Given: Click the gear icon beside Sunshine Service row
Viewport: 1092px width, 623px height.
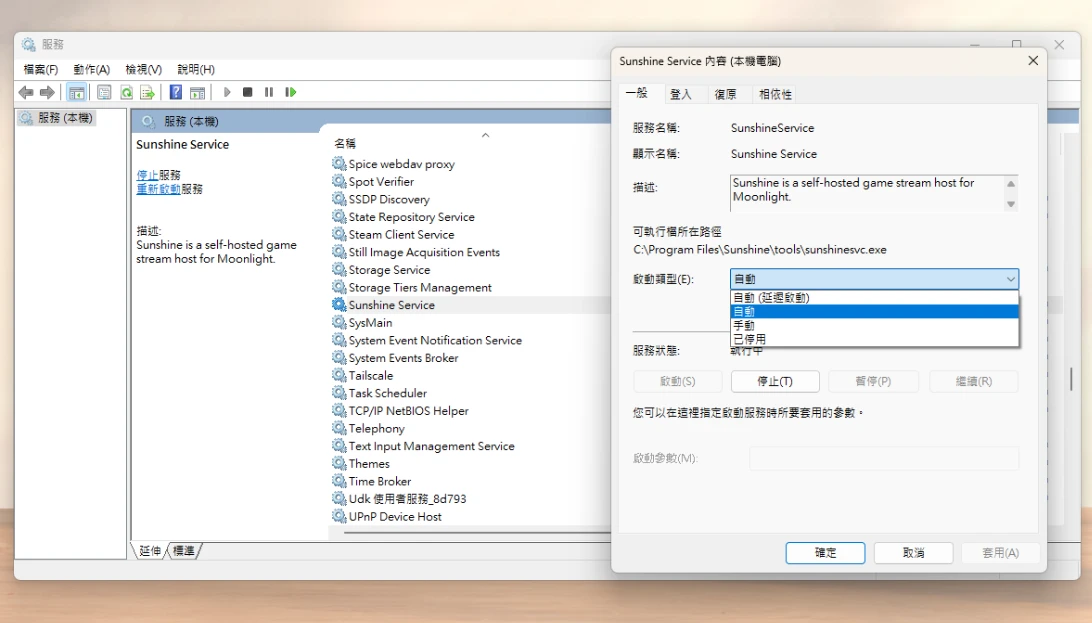Looking at the screenshot, I should (x=339, y=305).
